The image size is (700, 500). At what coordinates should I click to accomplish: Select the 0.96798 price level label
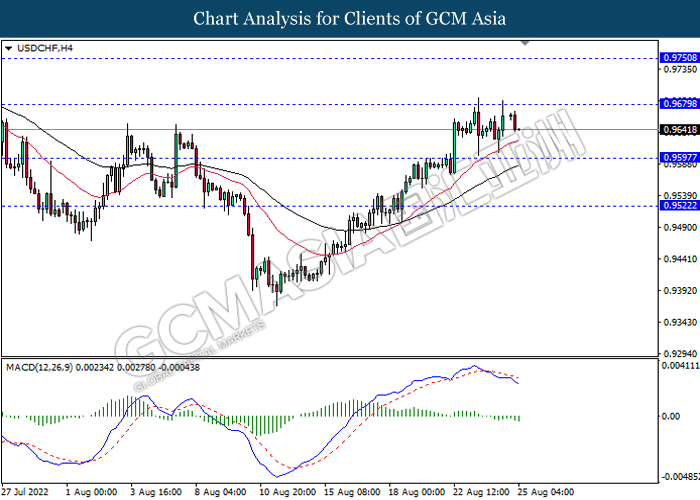click(679, 104)
